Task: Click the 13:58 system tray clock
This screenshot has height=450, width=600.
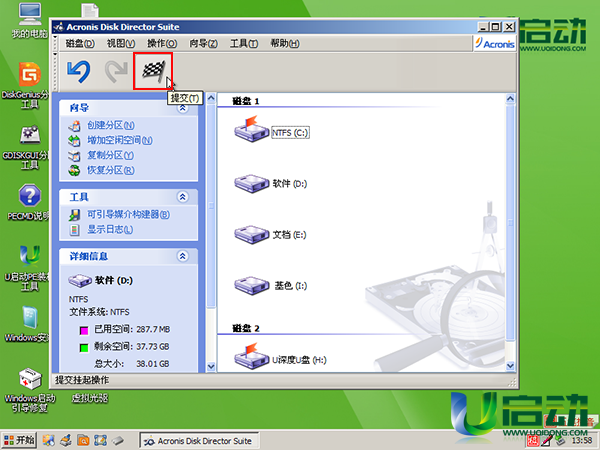Action: pos(582,440)
